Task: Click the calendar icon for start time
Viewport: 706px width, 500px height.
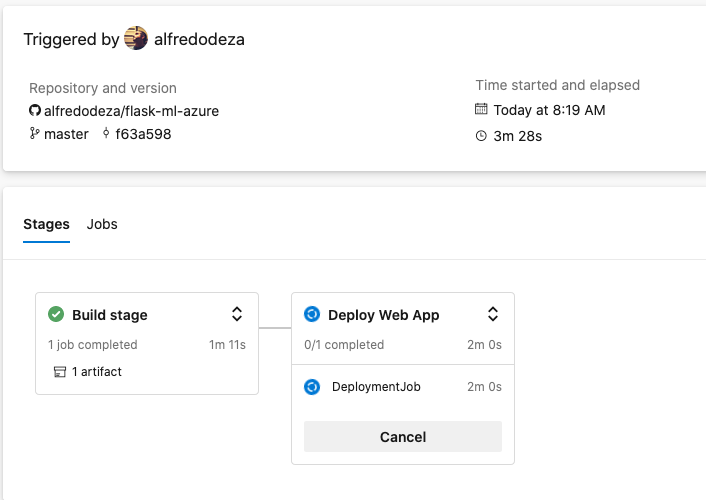Action: (481, 110)
